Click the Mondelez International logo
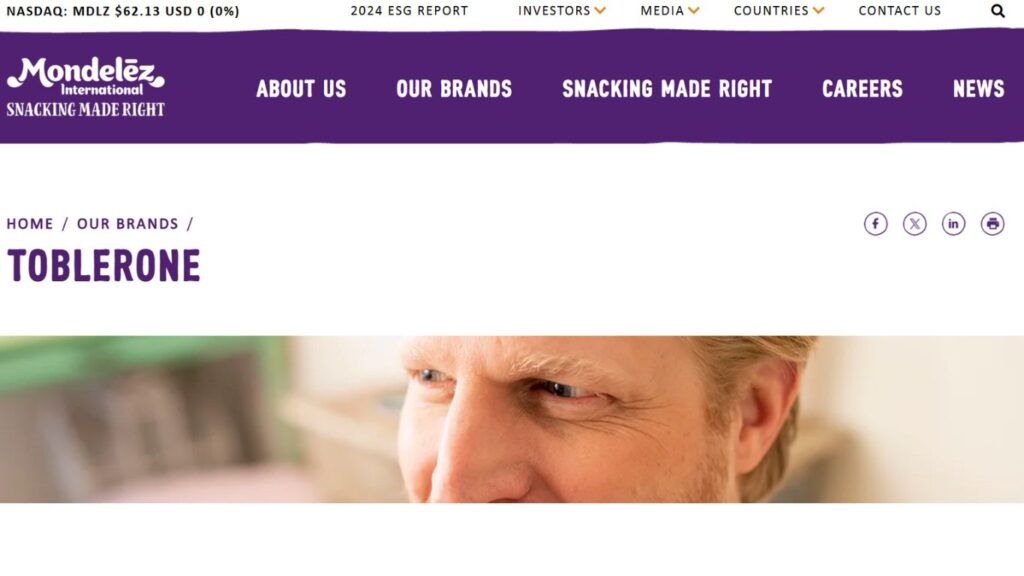The width and height of the screenshot is (1024, 576). 86,87
